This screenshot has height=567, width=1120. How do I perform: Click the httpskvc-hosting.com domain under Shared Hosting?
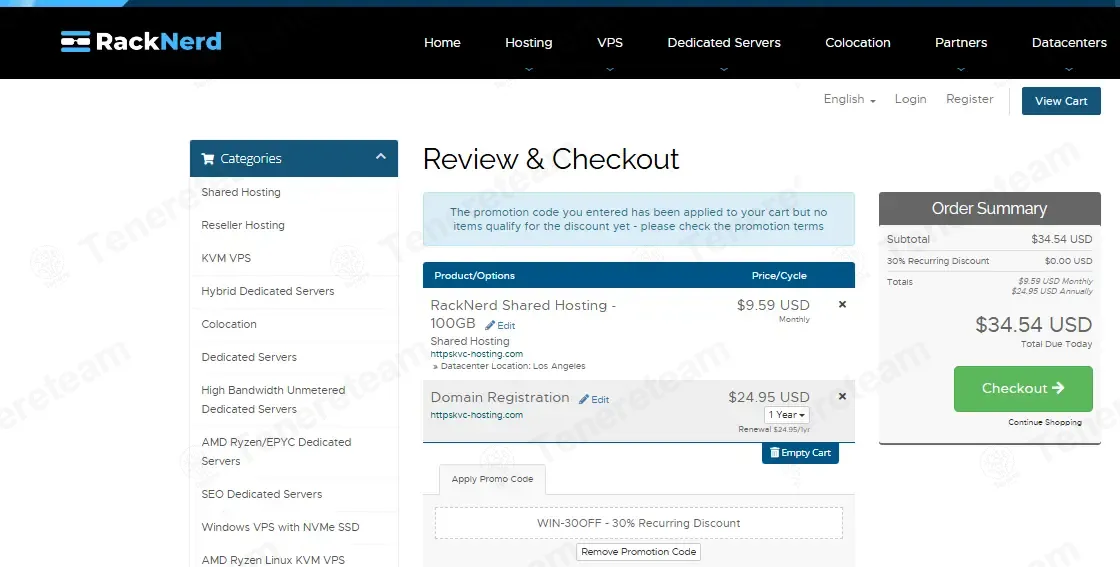click(x=476, y=354)
